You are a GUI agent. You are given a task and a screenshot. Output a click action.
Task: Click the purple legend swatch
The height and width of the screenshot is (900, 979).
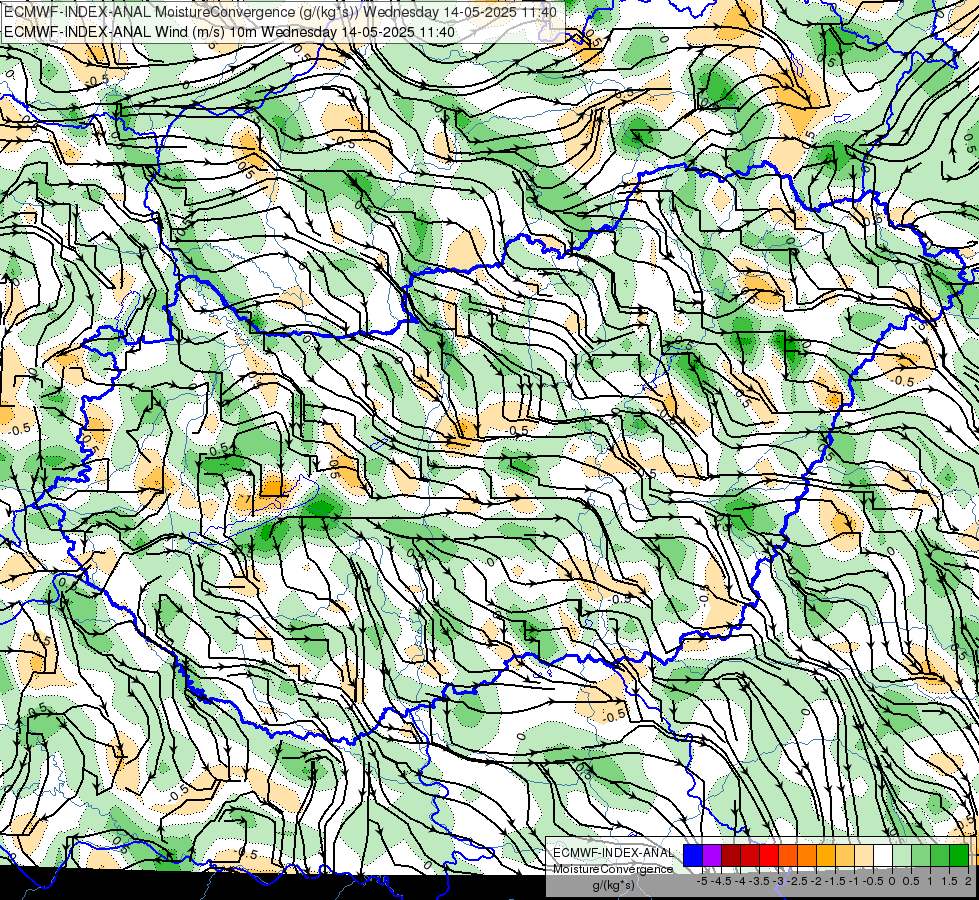712,855
